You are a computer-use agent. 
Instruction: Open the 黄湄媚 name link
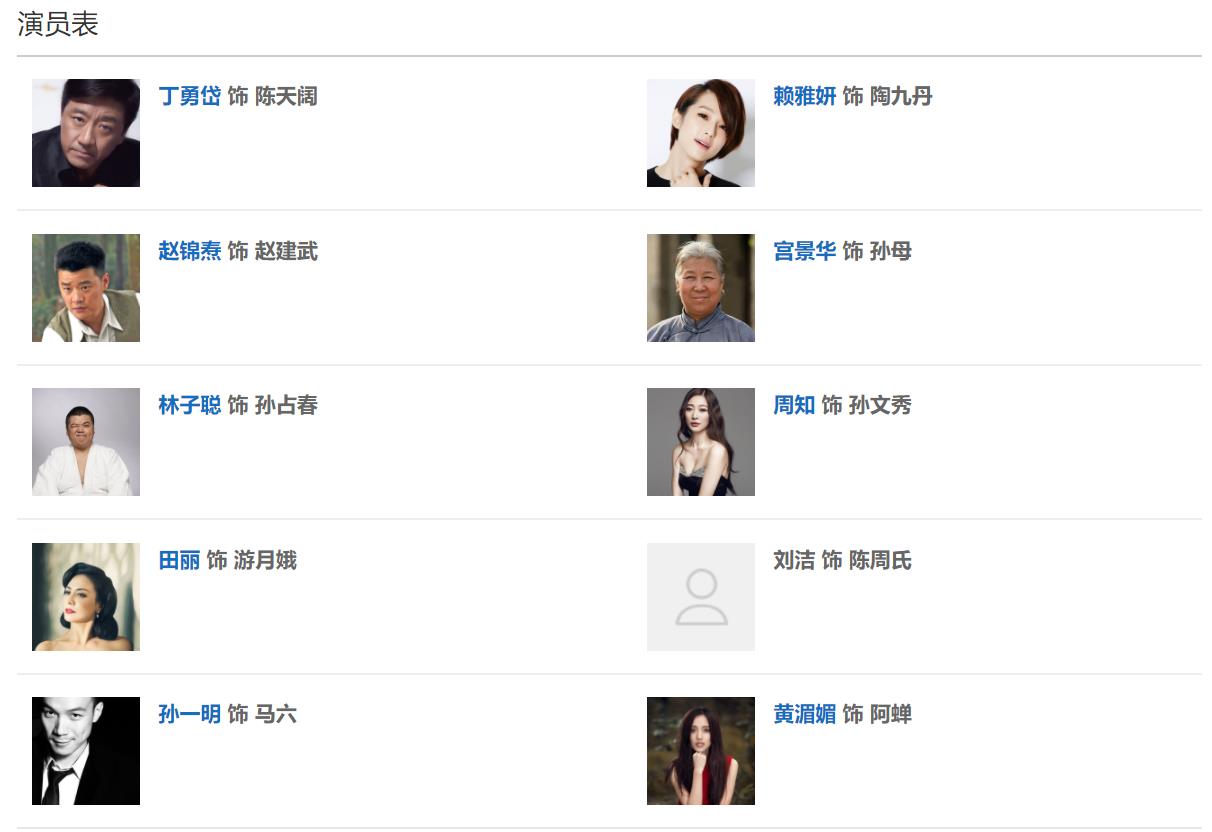coord(804,714)
